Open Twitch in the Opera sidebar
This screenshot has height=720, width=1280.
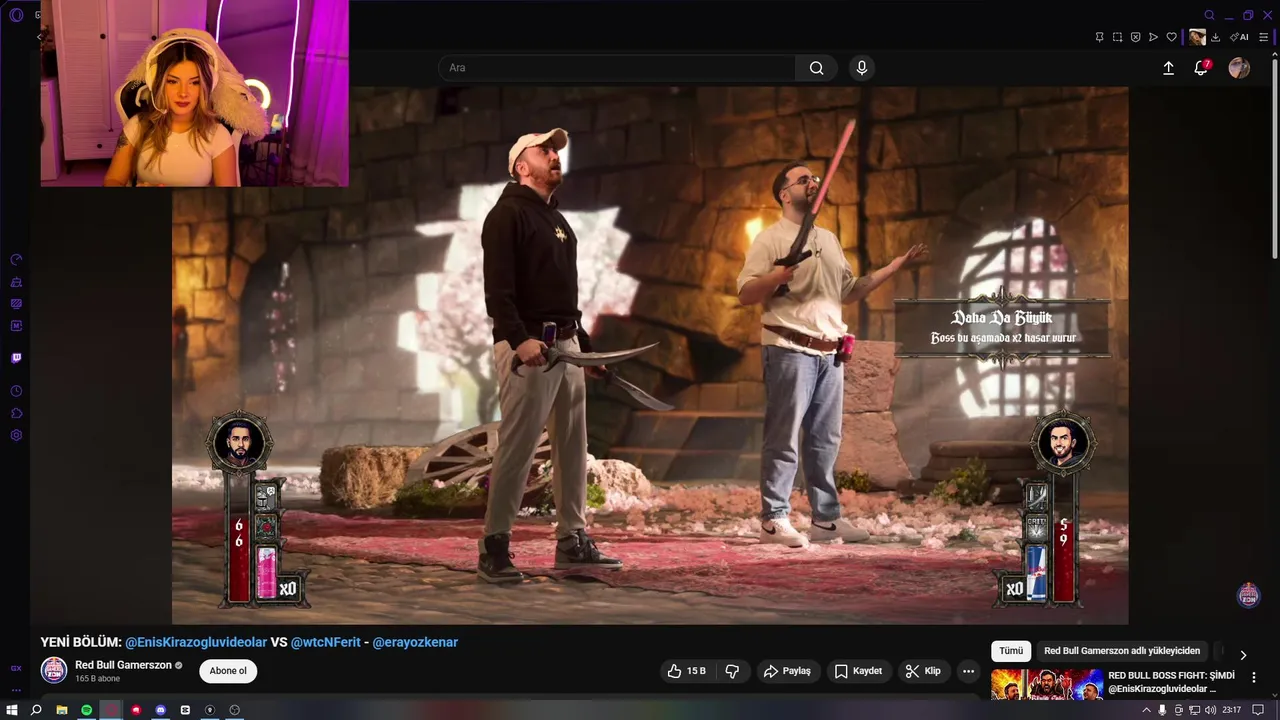(16, 358)
